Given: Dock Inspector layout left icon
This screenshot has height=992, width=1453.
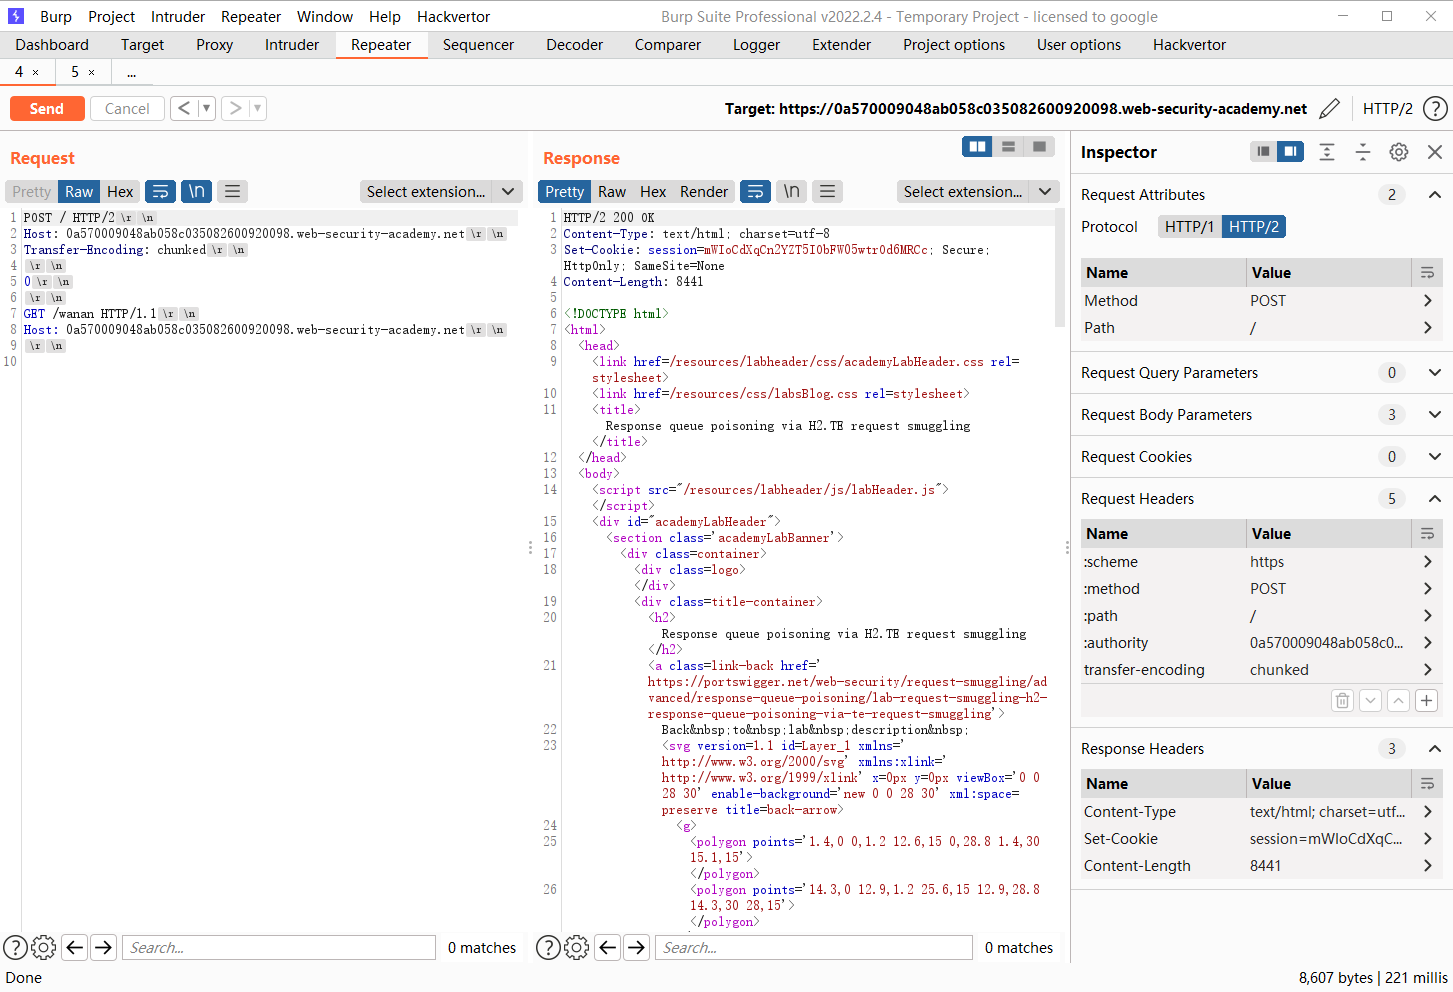Looking at the screenshot, I should click(1264, 151).
